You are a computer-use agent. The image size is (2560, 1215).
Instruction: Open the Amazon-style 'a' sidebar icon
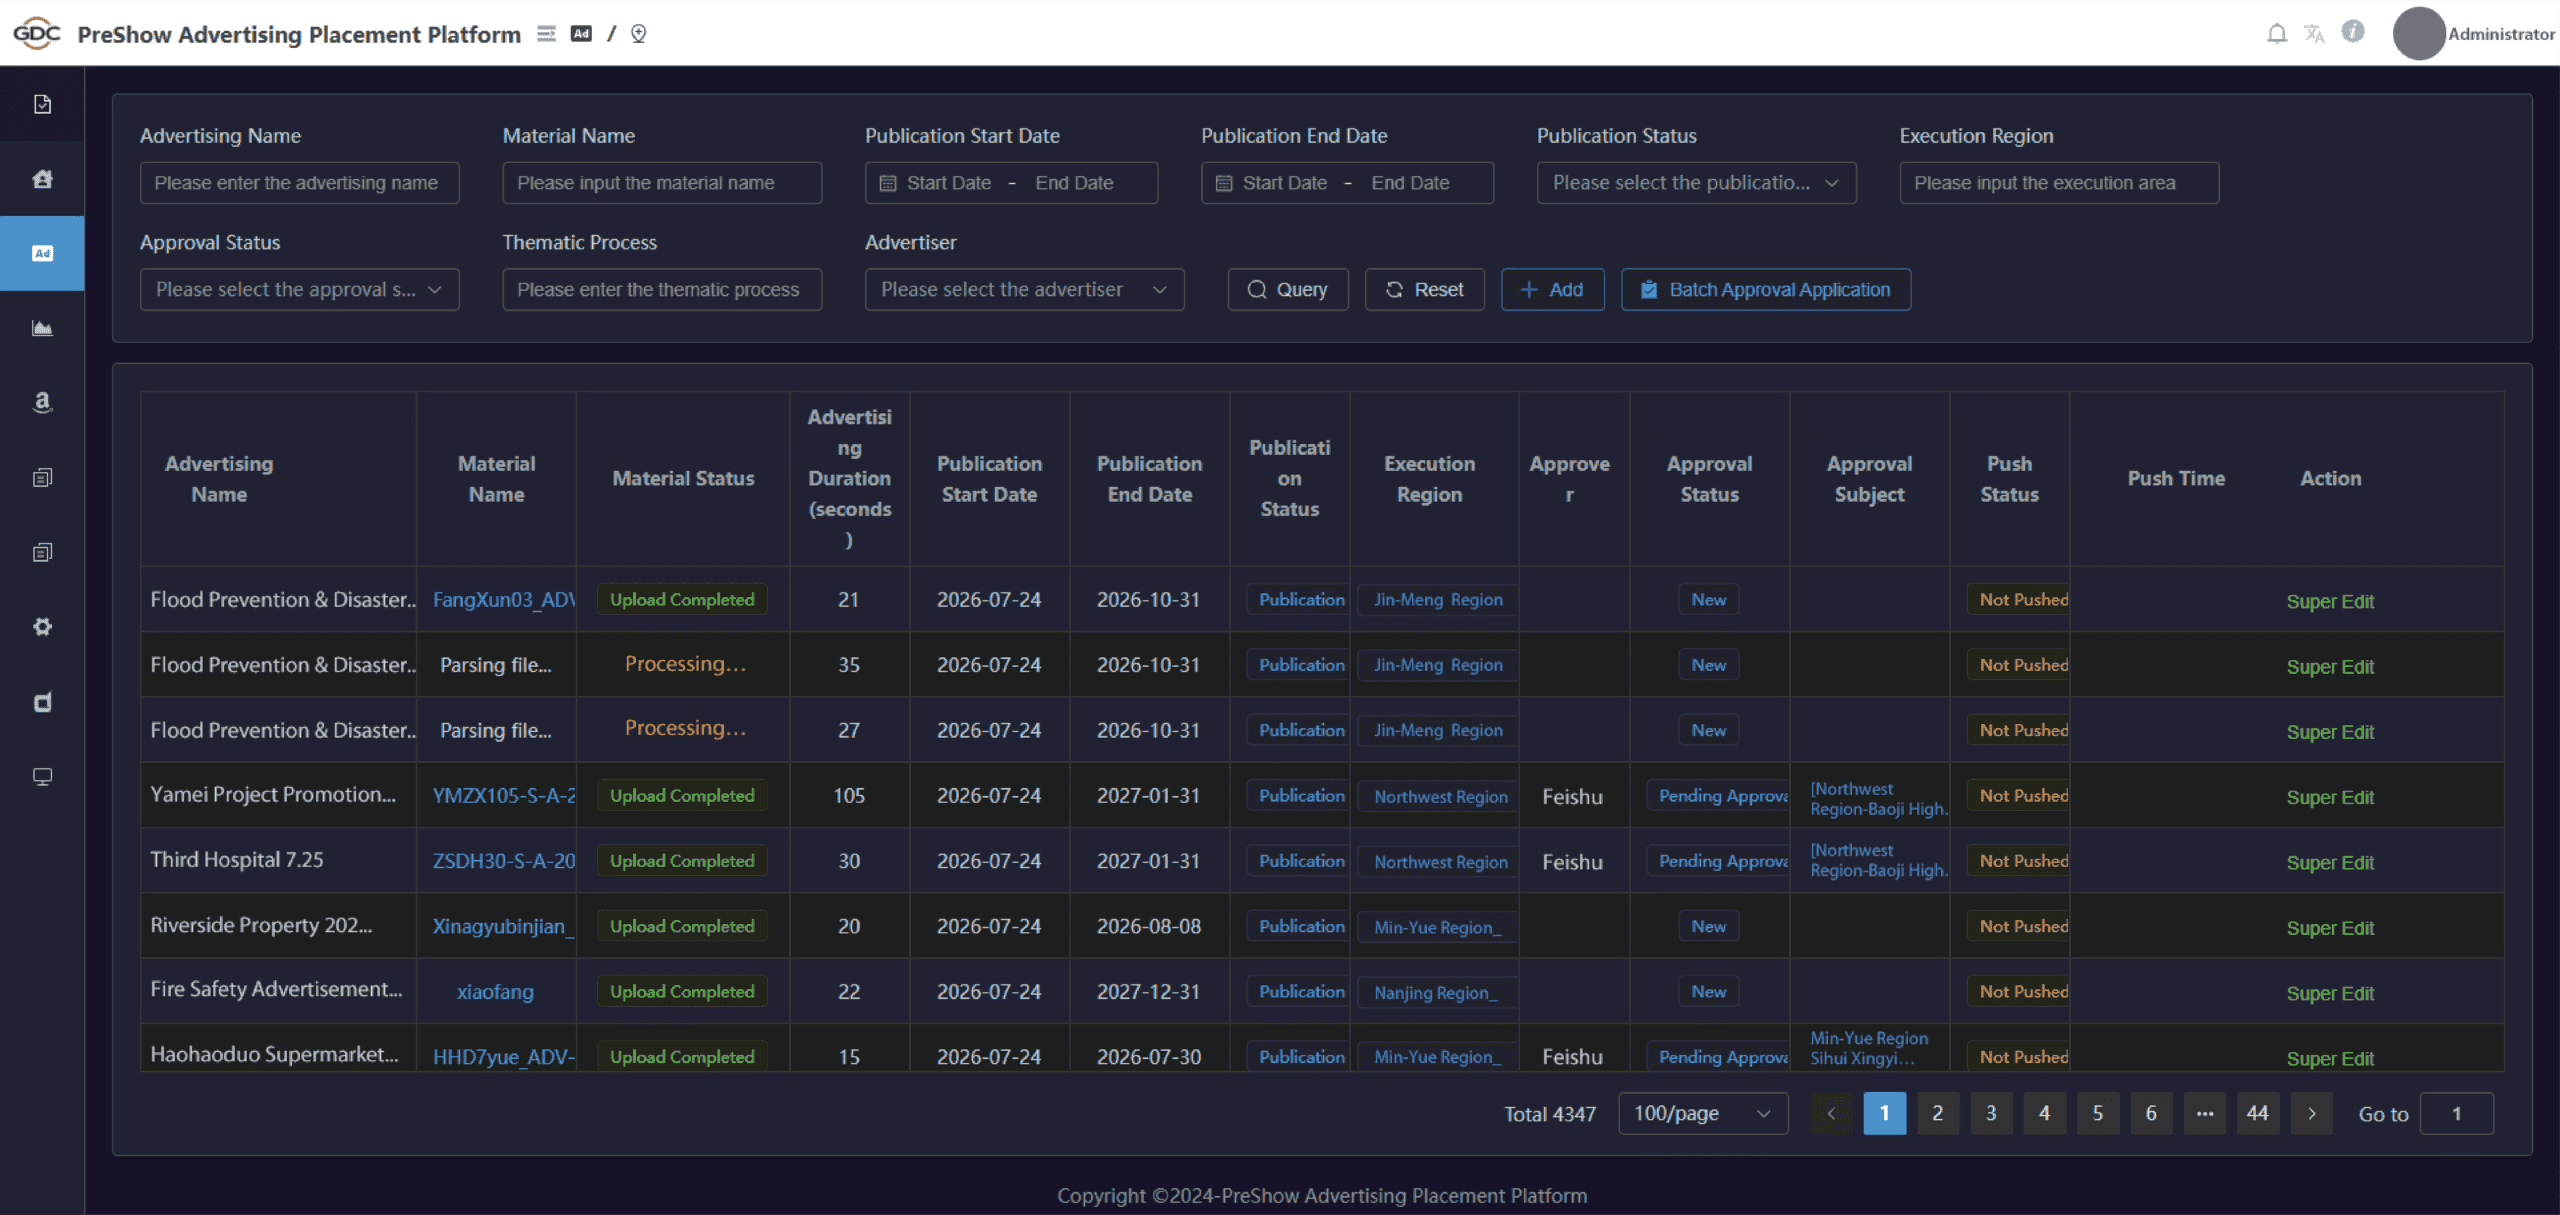42,402
